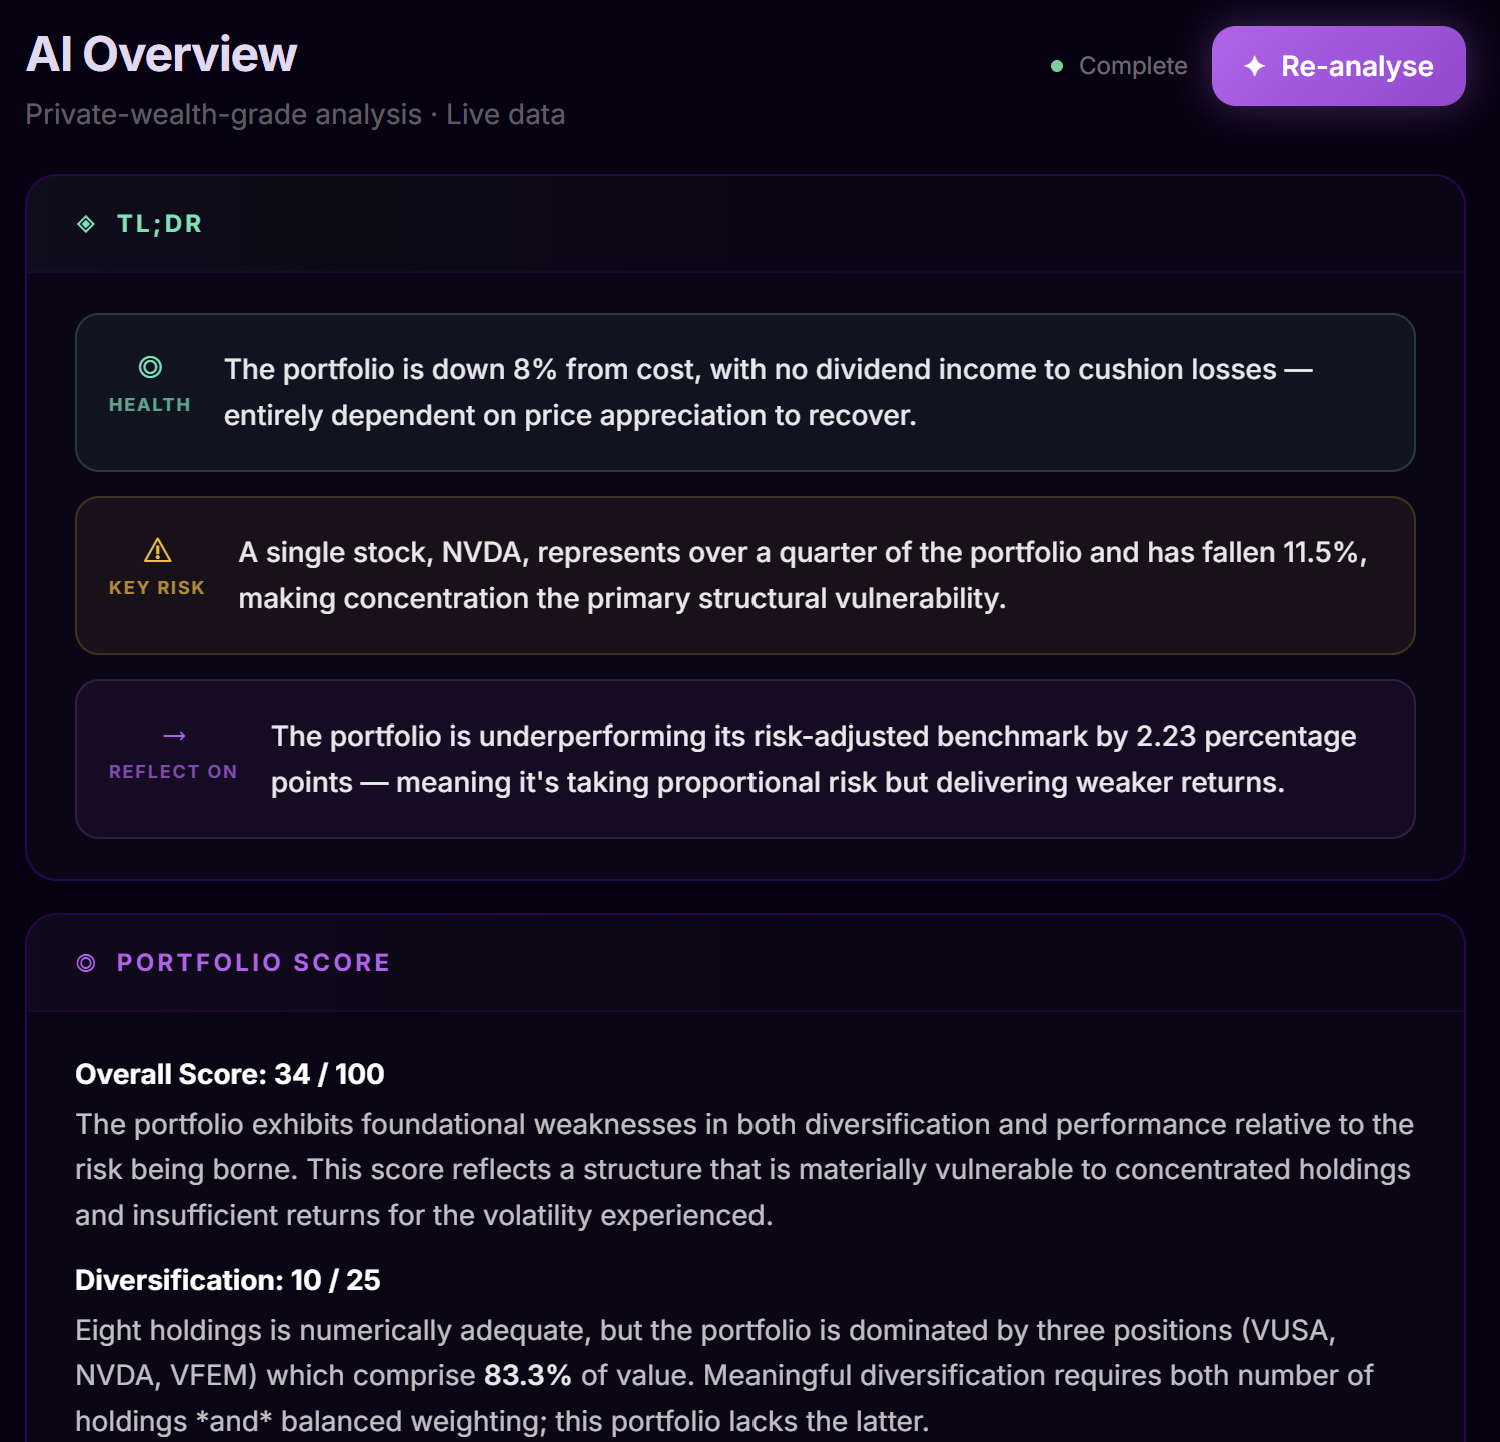Select the Private-wealth-grade analysis subtitle
Screen dimensions: 1500x1442
click(222, 114)
